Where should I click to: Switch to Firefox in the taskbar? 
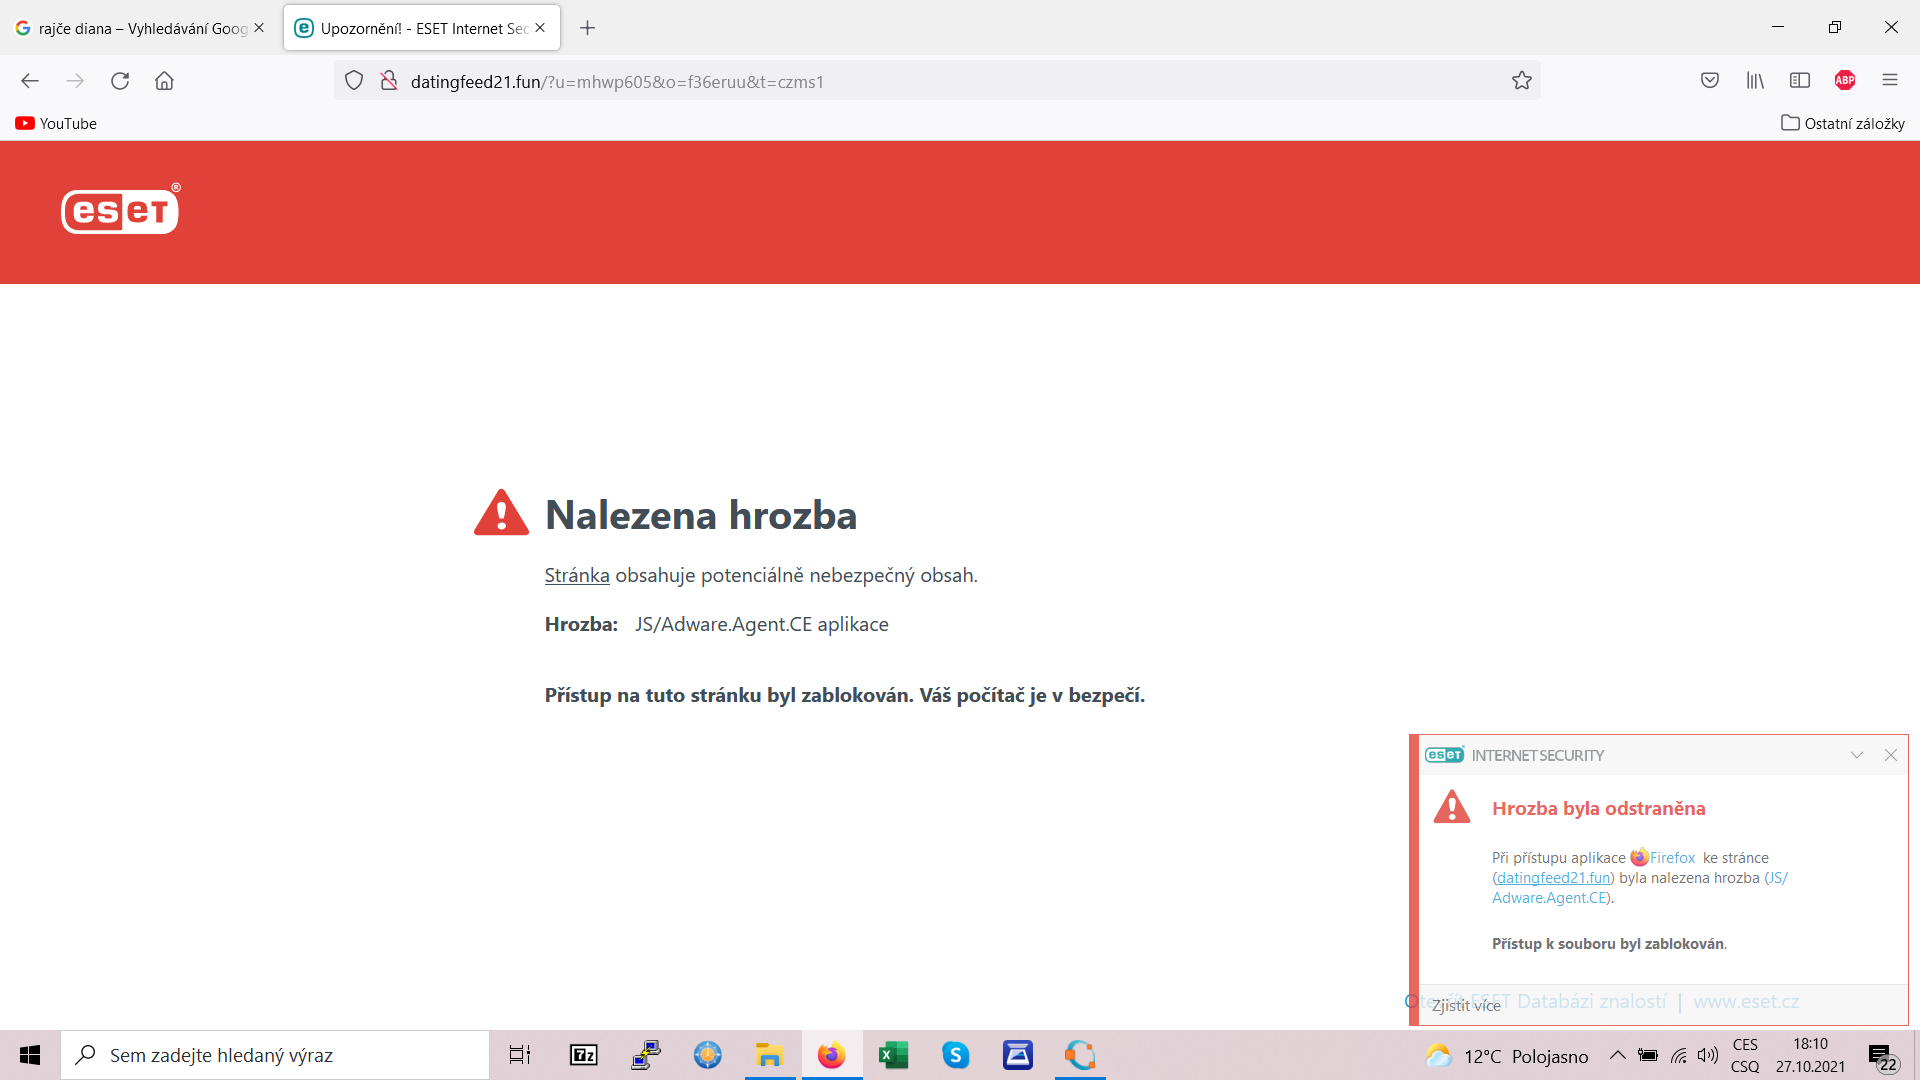[831, 1055]
